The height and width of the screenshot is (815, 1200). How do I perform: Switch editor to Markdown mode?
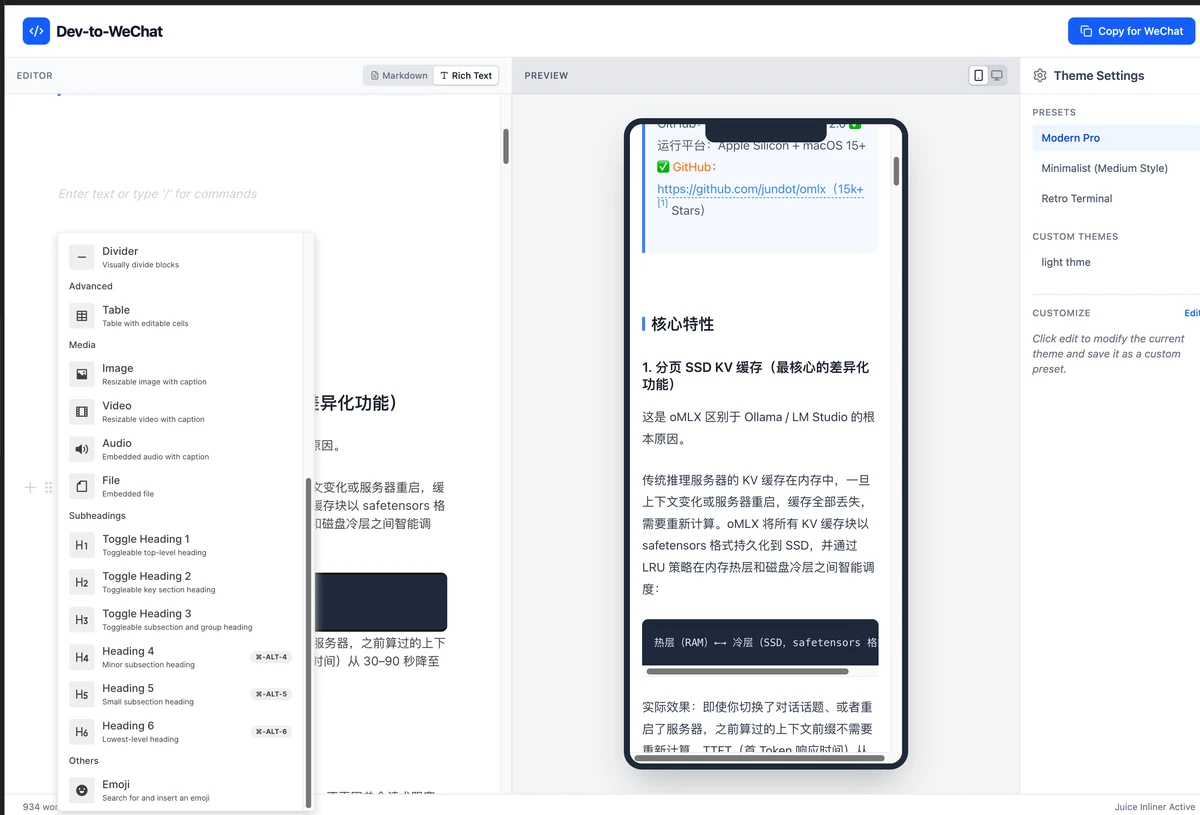399,75
